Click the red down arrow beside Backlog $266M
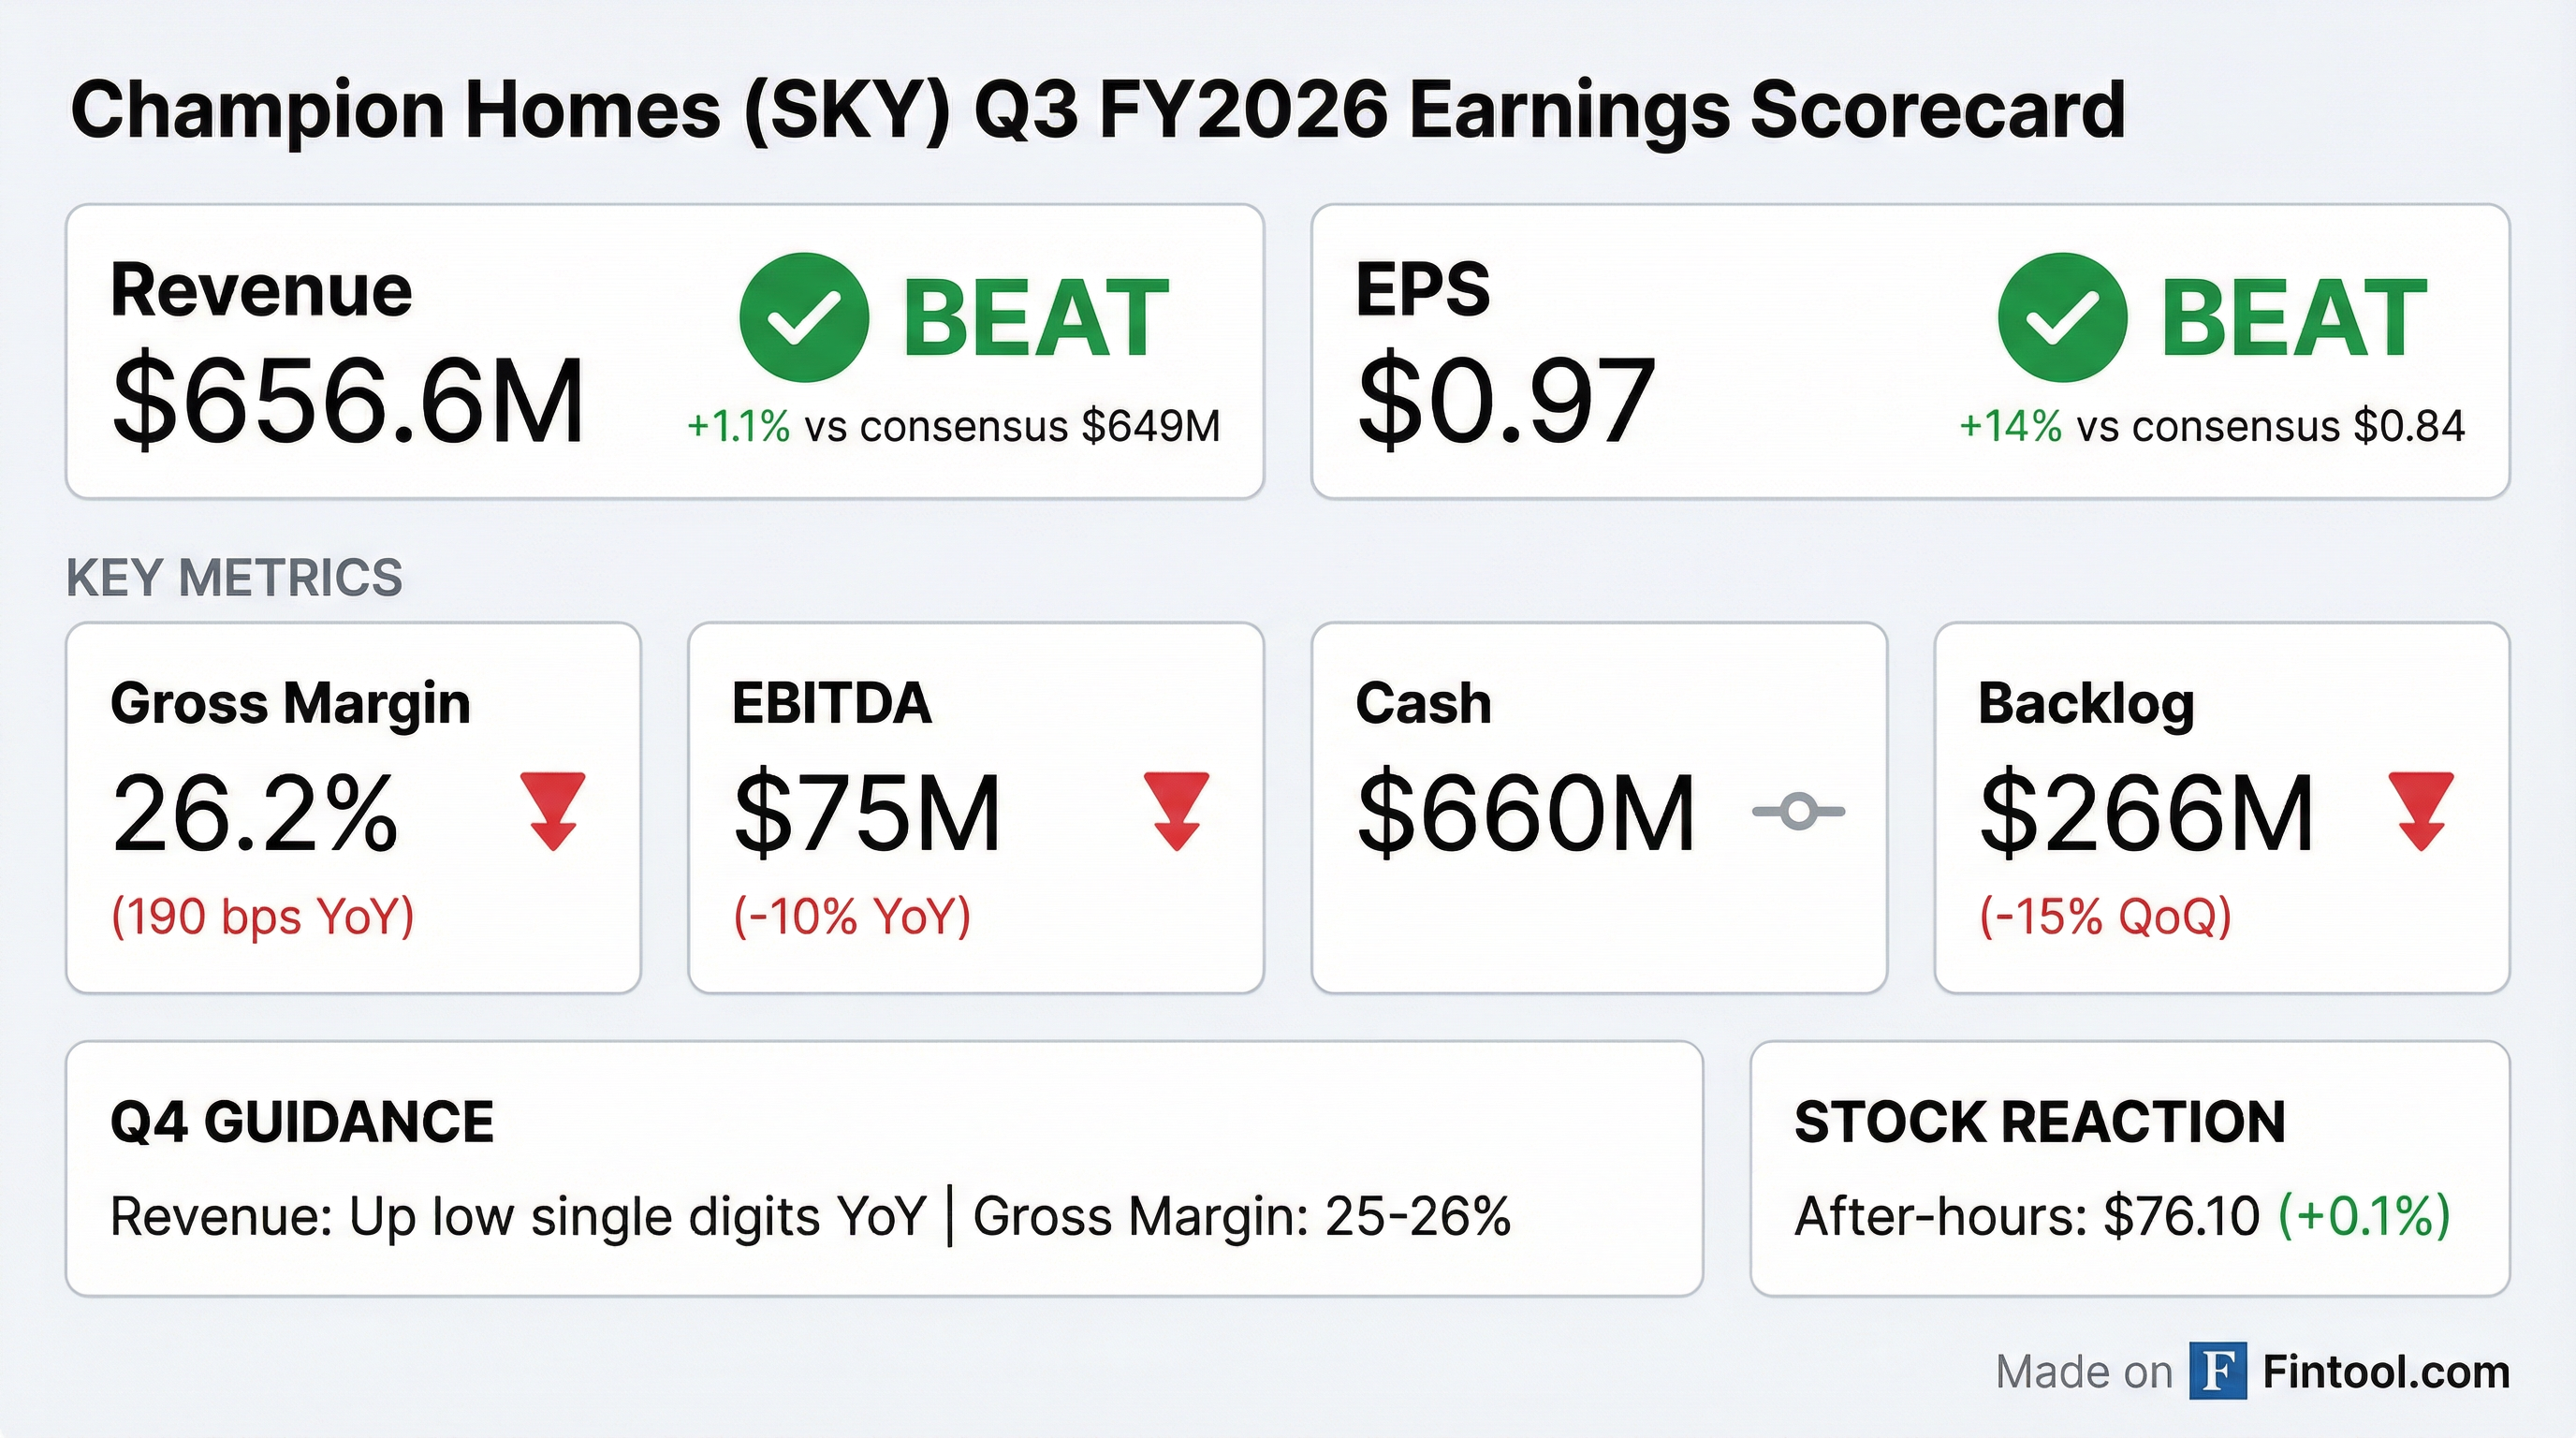The width and height of the screenshot is (2576, 1438). point(2421,810)
